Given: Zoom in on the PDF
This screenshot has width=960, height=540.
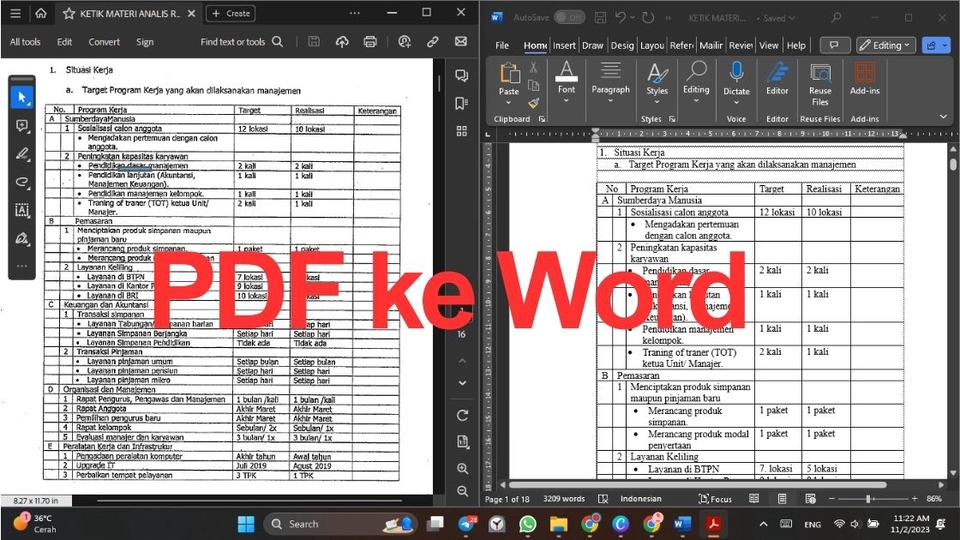Looking at the screenshot, I should [462, 468].
